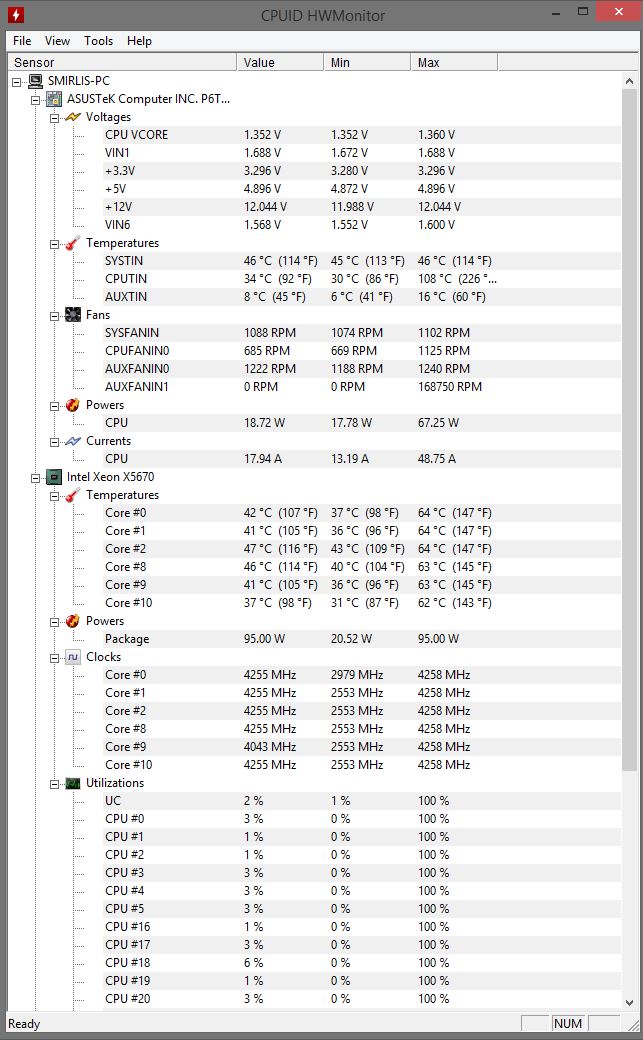Image resolution: width=643 pixels, height=1040 pixels.
Task: Click the Utilizations graph icon
Action: point(73,783)
